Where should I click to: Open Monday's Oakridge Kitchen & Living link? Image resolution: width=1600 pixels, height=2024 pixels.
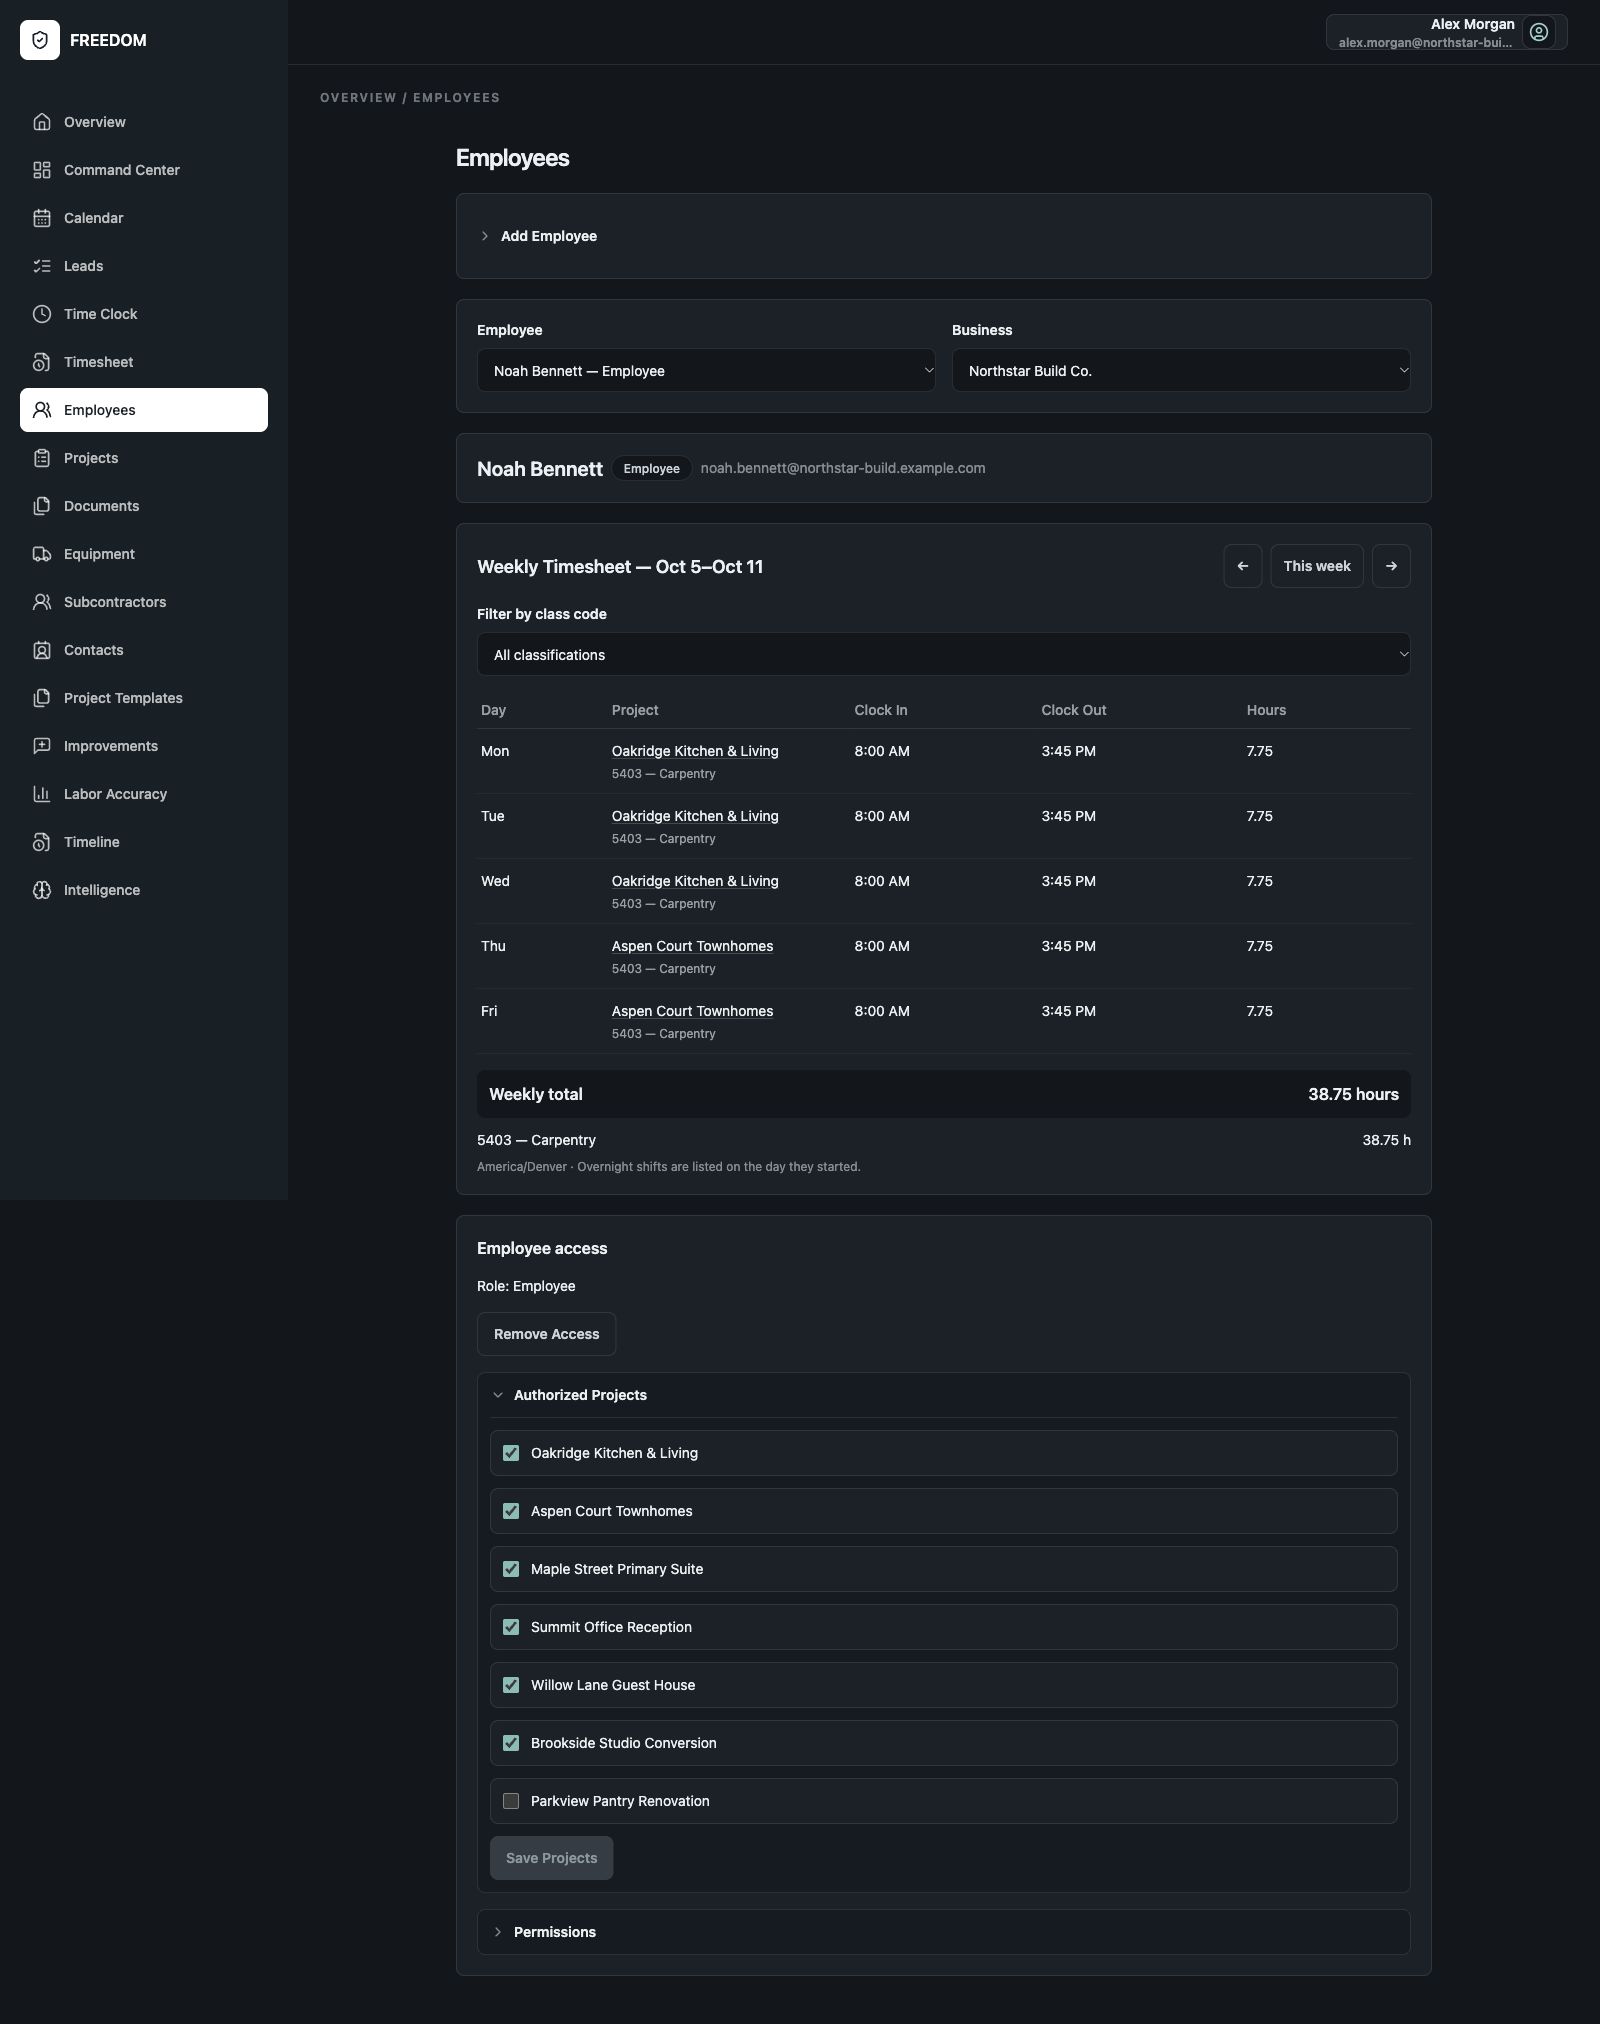[695, 751]
